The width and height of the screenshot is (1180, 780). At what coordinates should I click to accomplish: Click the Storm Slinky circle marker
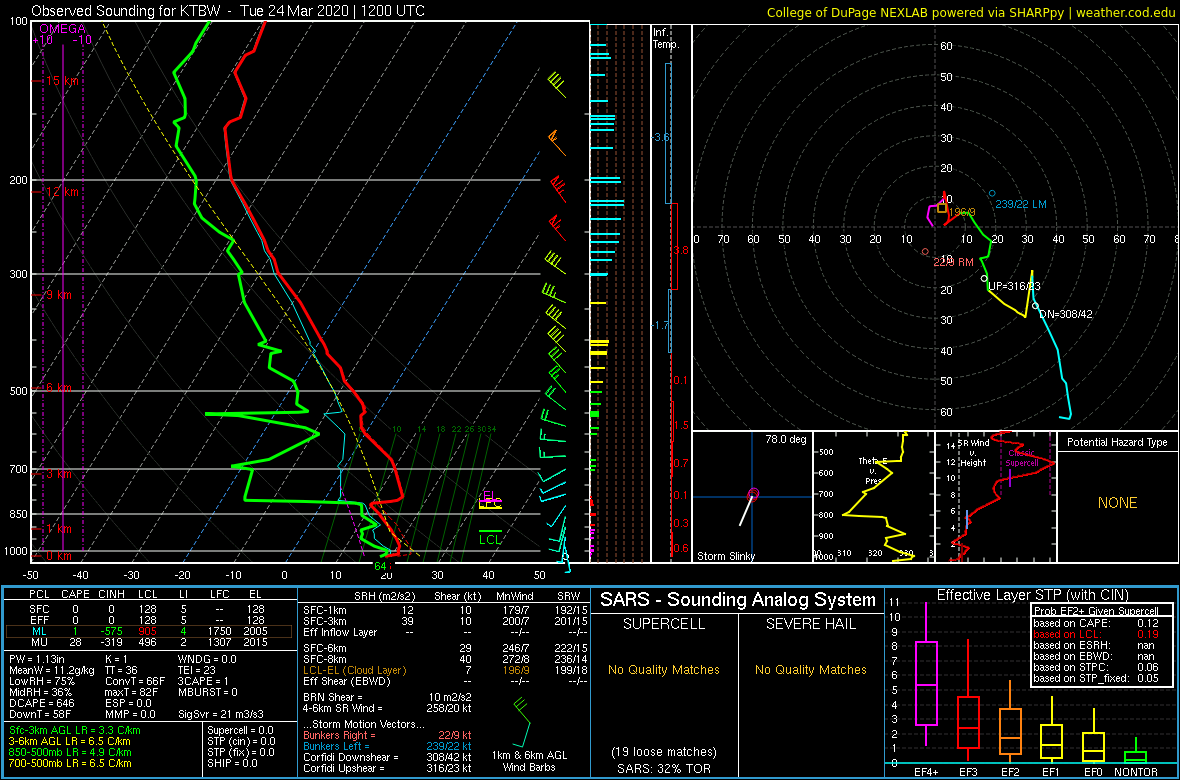754,493
